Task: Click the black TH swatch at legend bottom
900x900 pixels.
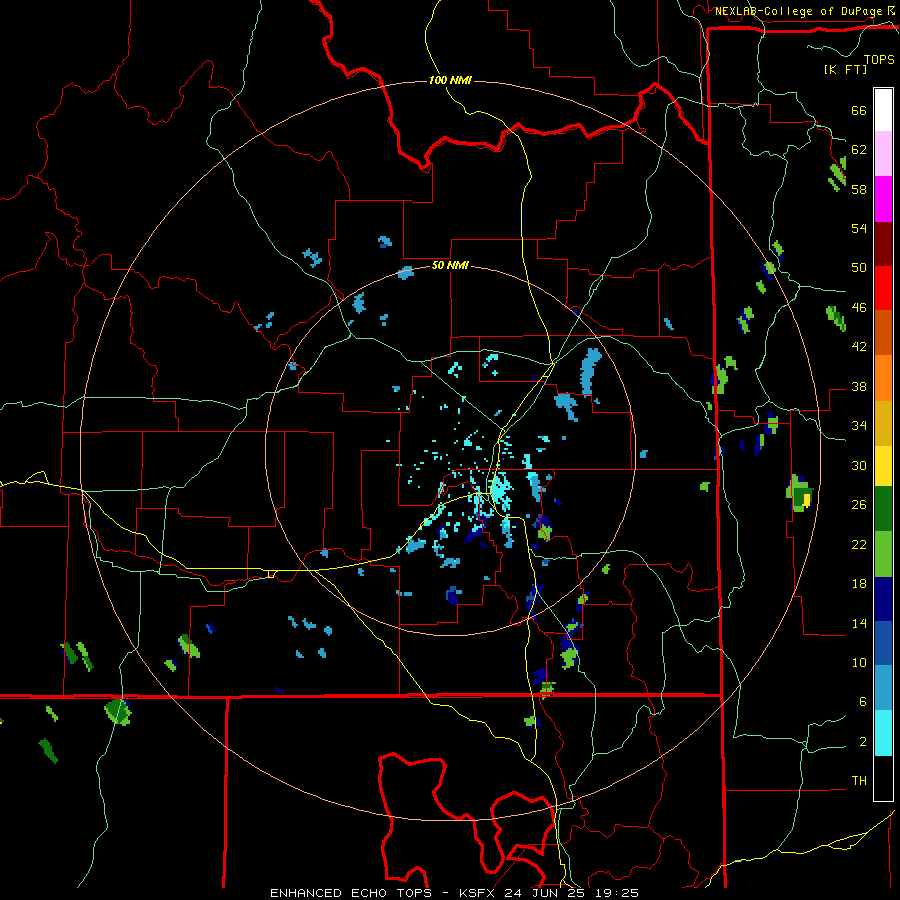Action: coord(883,778)
